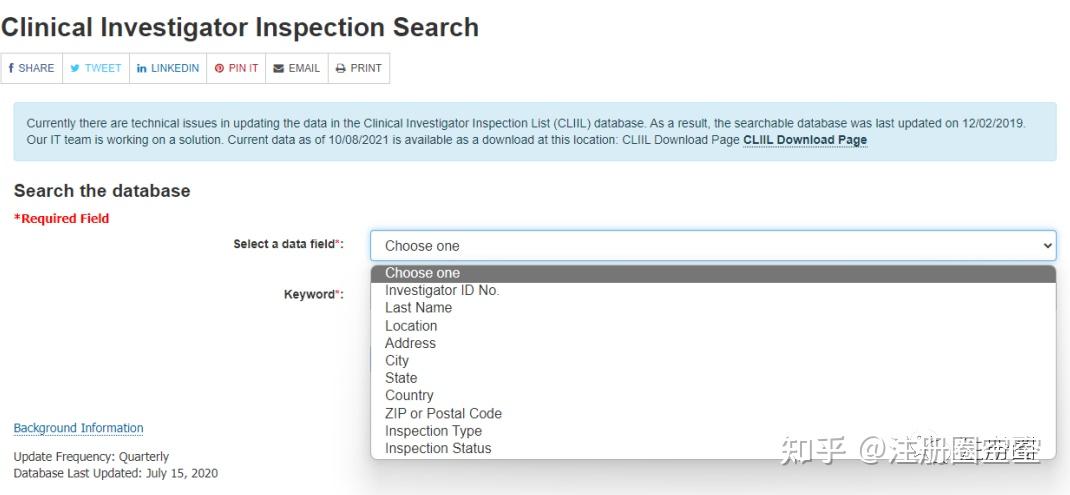
Task: Pick 'State' from the dropdown list
Action: click(x=401, y=378)
